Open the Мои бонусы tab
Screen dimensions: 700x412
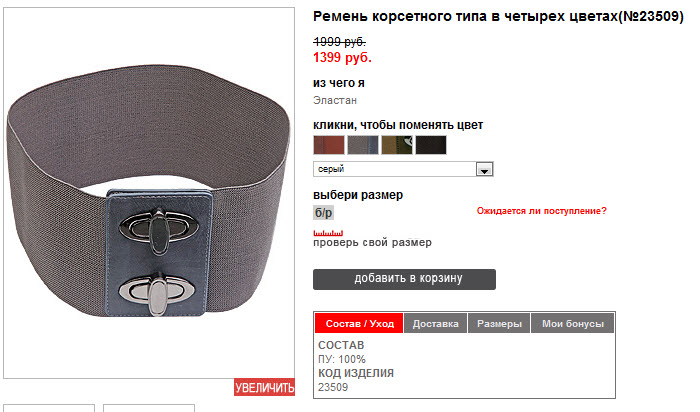click(573, 323)
